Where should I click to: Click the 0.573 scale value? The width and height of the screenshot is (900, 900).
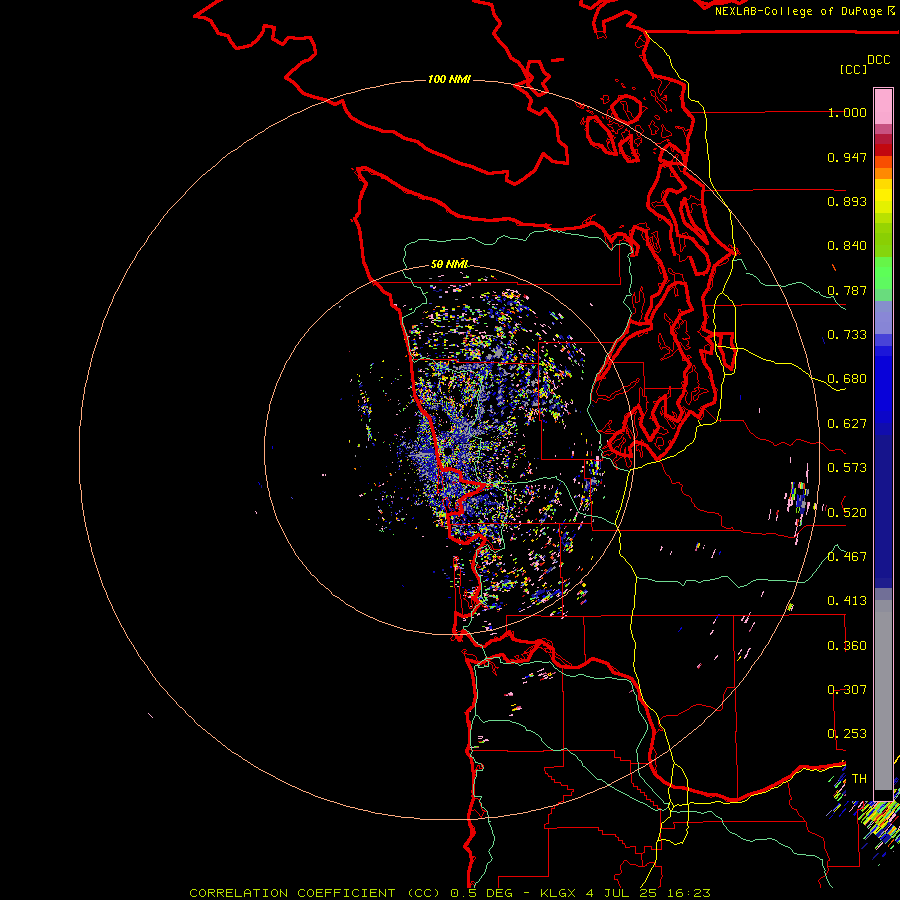pos(847,468)
